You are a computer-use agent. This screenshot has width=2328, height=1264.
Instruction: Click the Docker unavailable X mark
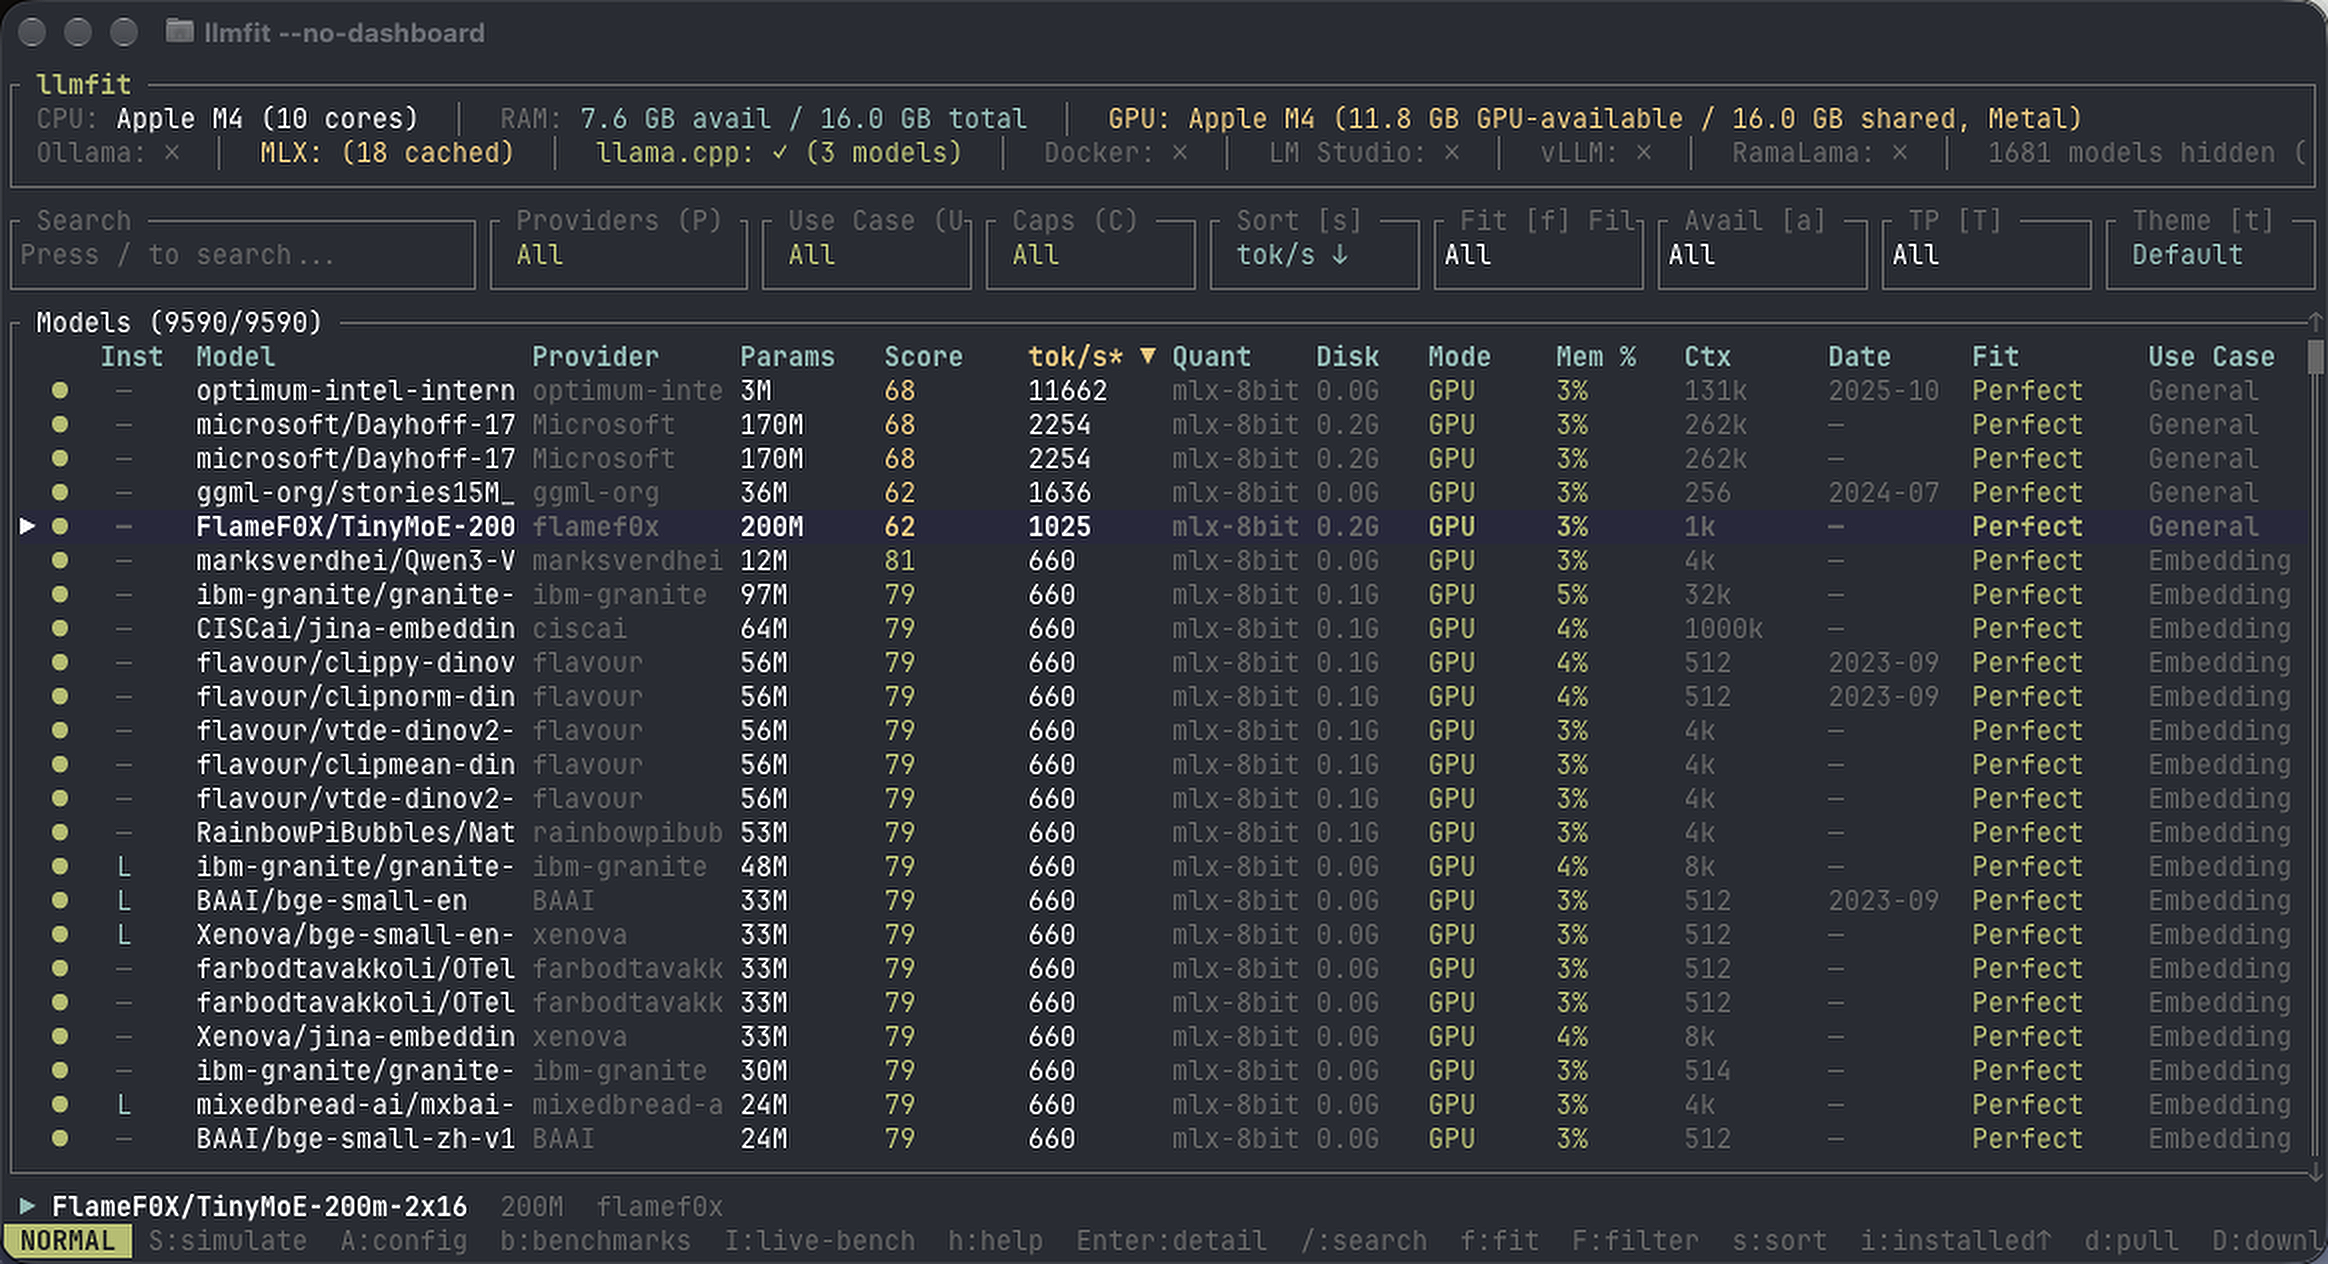click(x=1180, y=152)
